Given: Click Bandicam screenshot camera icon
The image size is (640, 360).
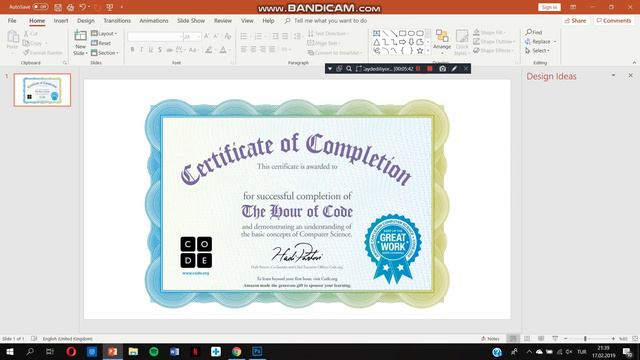Looking at the screenshot, I should point(442,69).
